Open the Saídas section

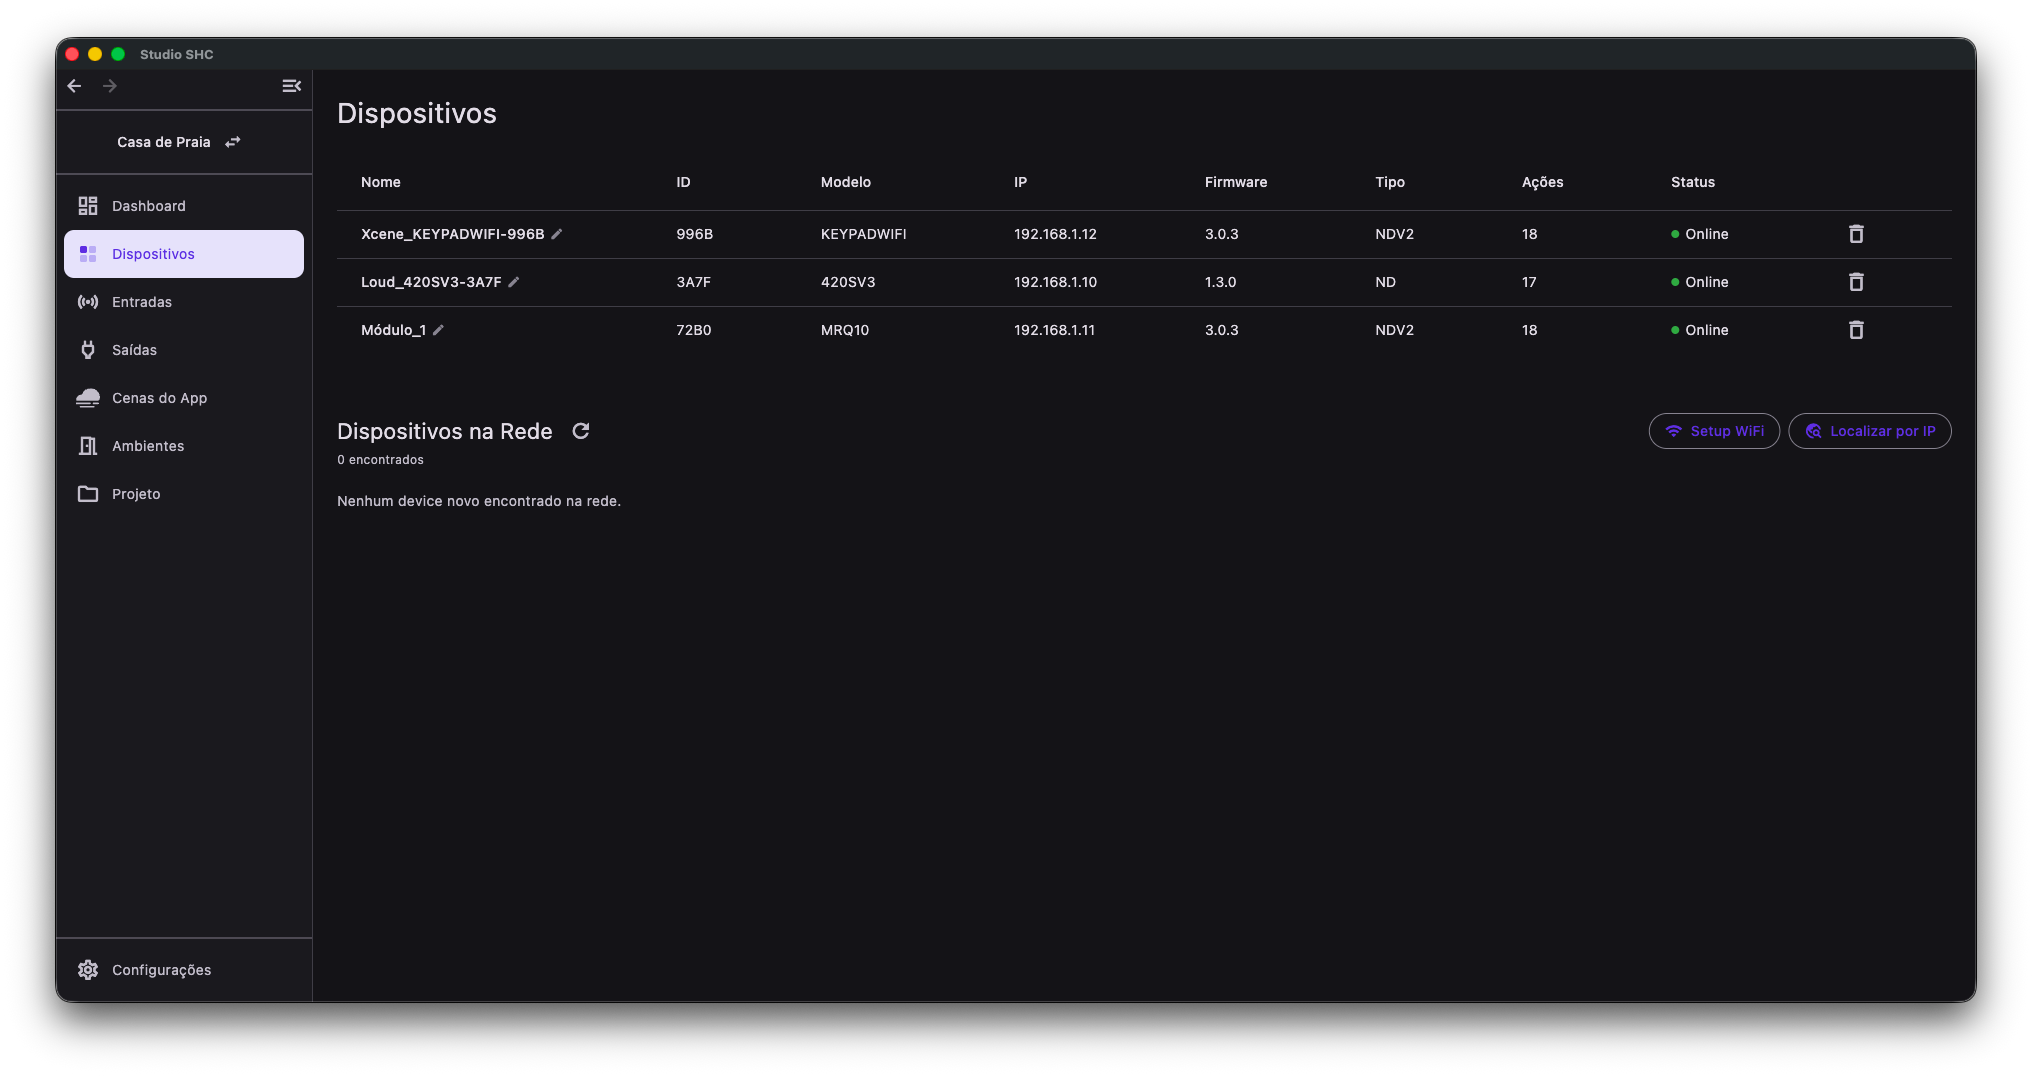(184, 350)
